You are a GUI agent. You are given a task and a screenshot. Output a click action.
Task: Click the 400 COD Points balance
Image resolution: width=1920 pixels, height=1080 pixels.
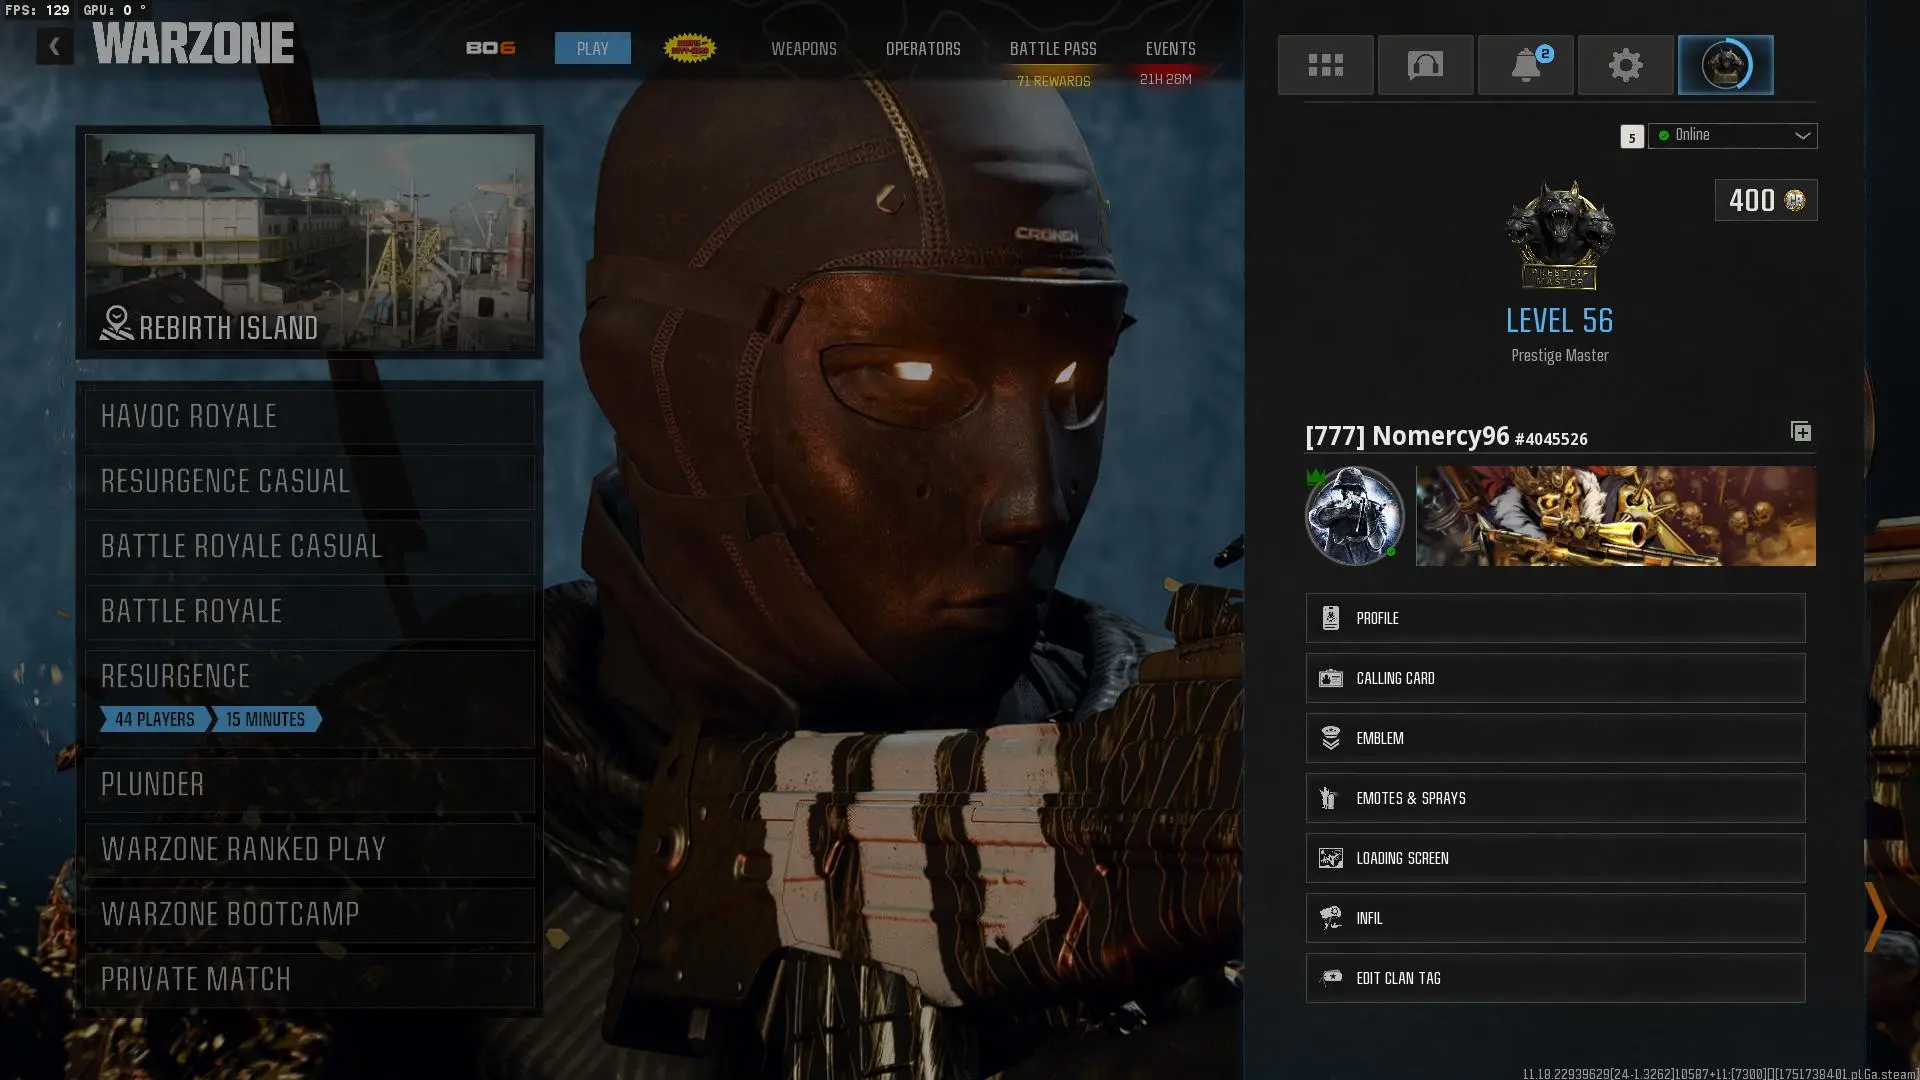(1765, 200)
